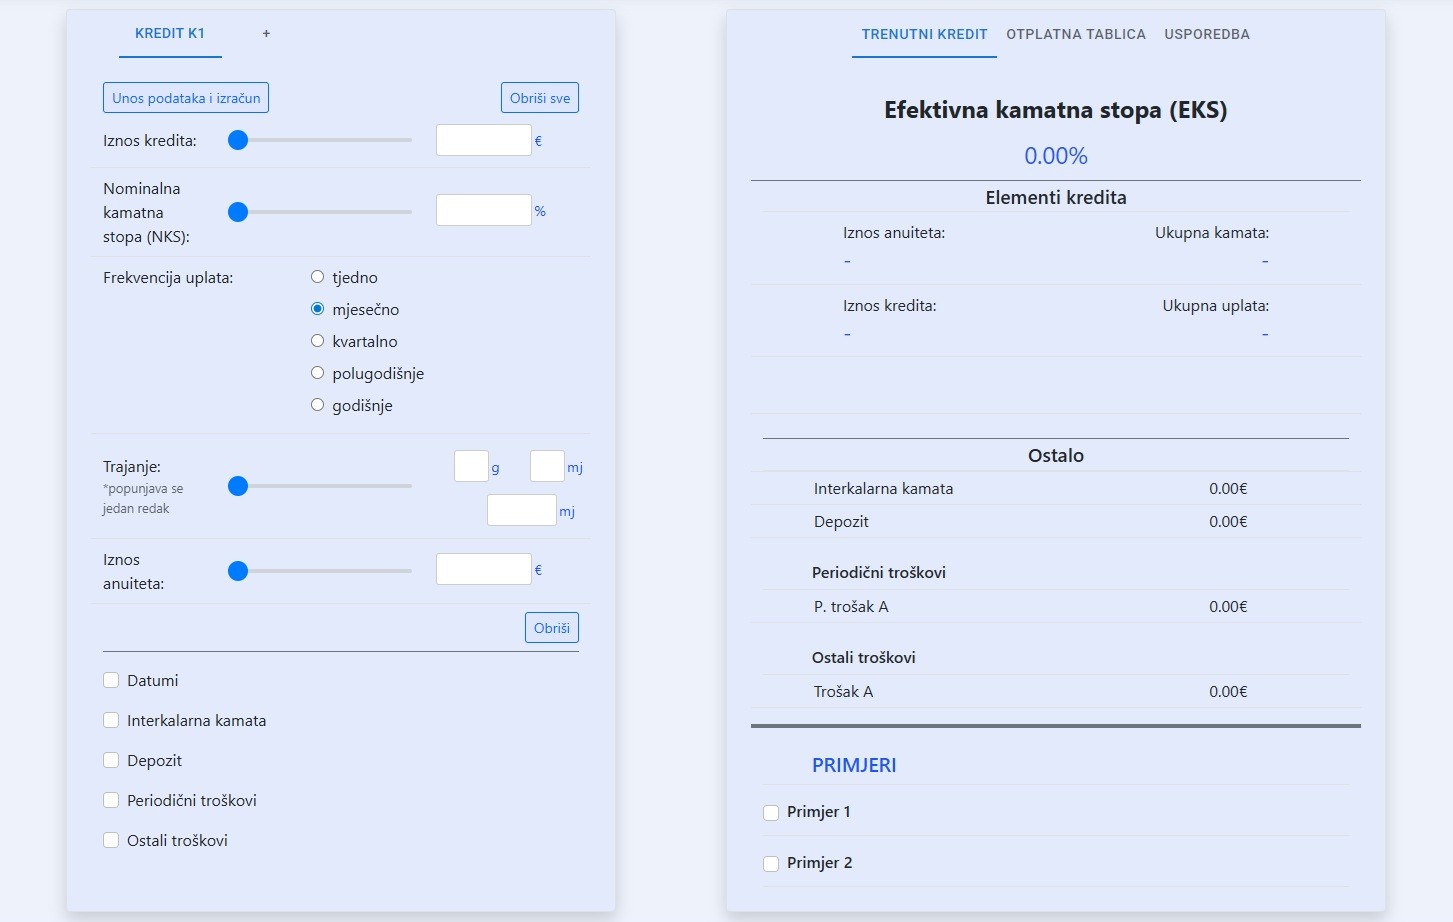Check the Periodični troškovi option
Screen dimensions: 1453x922
coord(111,801)
